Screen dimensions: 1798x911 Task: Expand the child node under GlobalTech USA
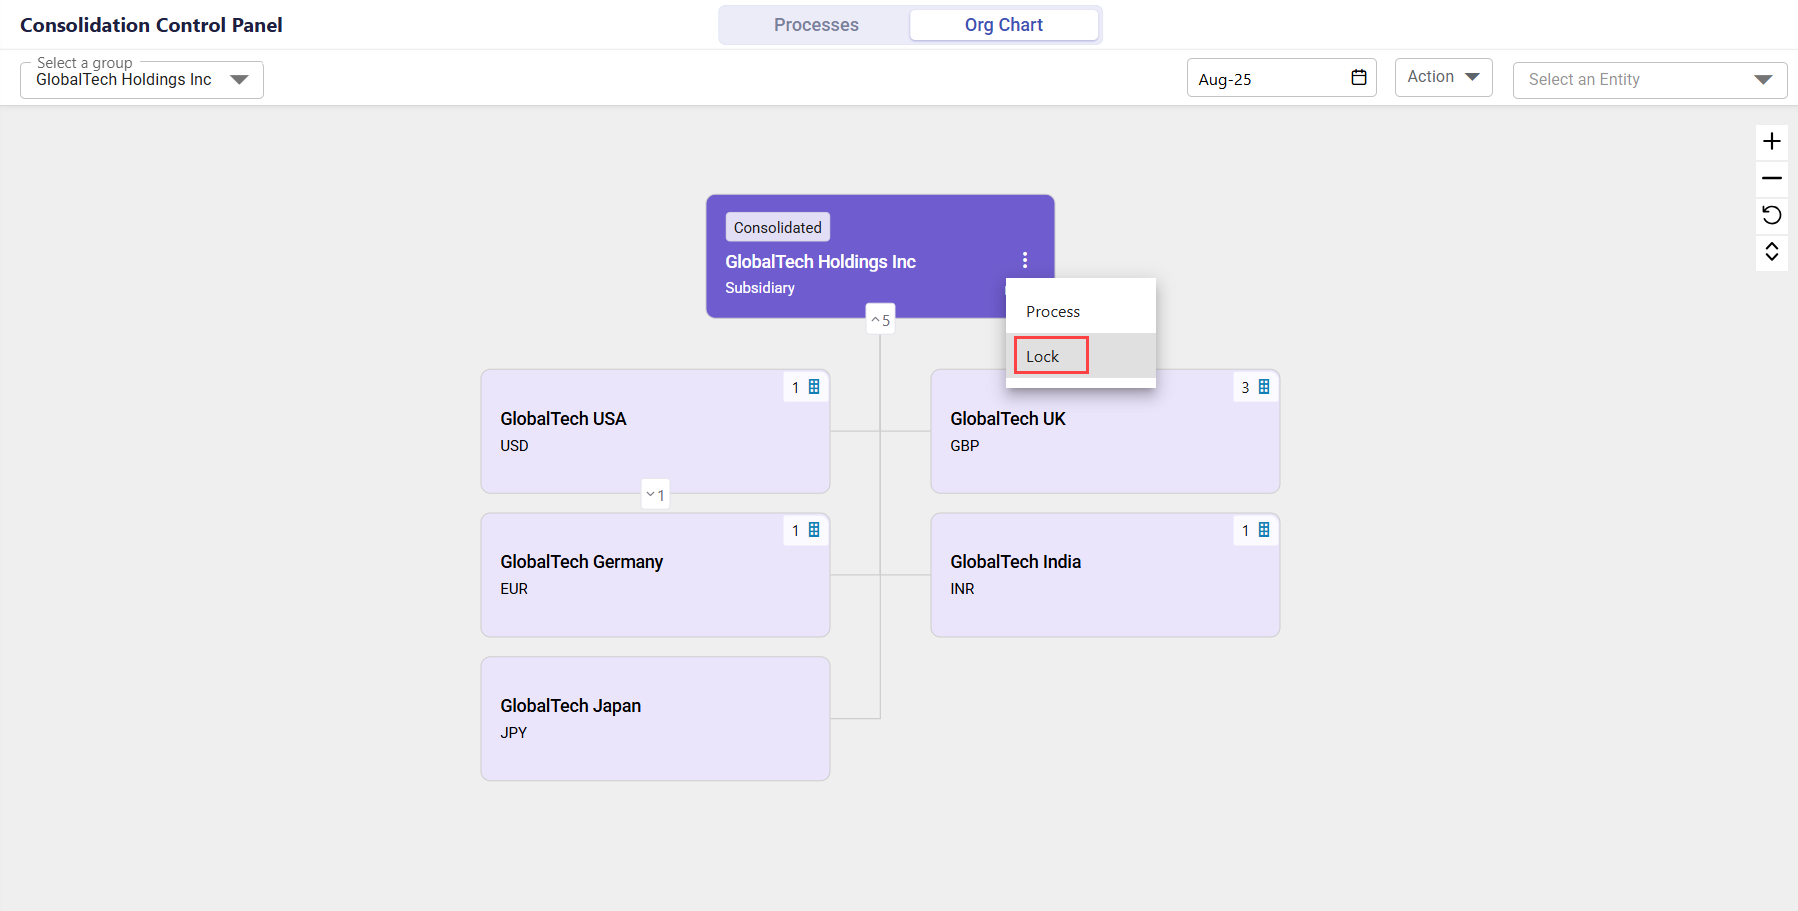click(655, 495)
